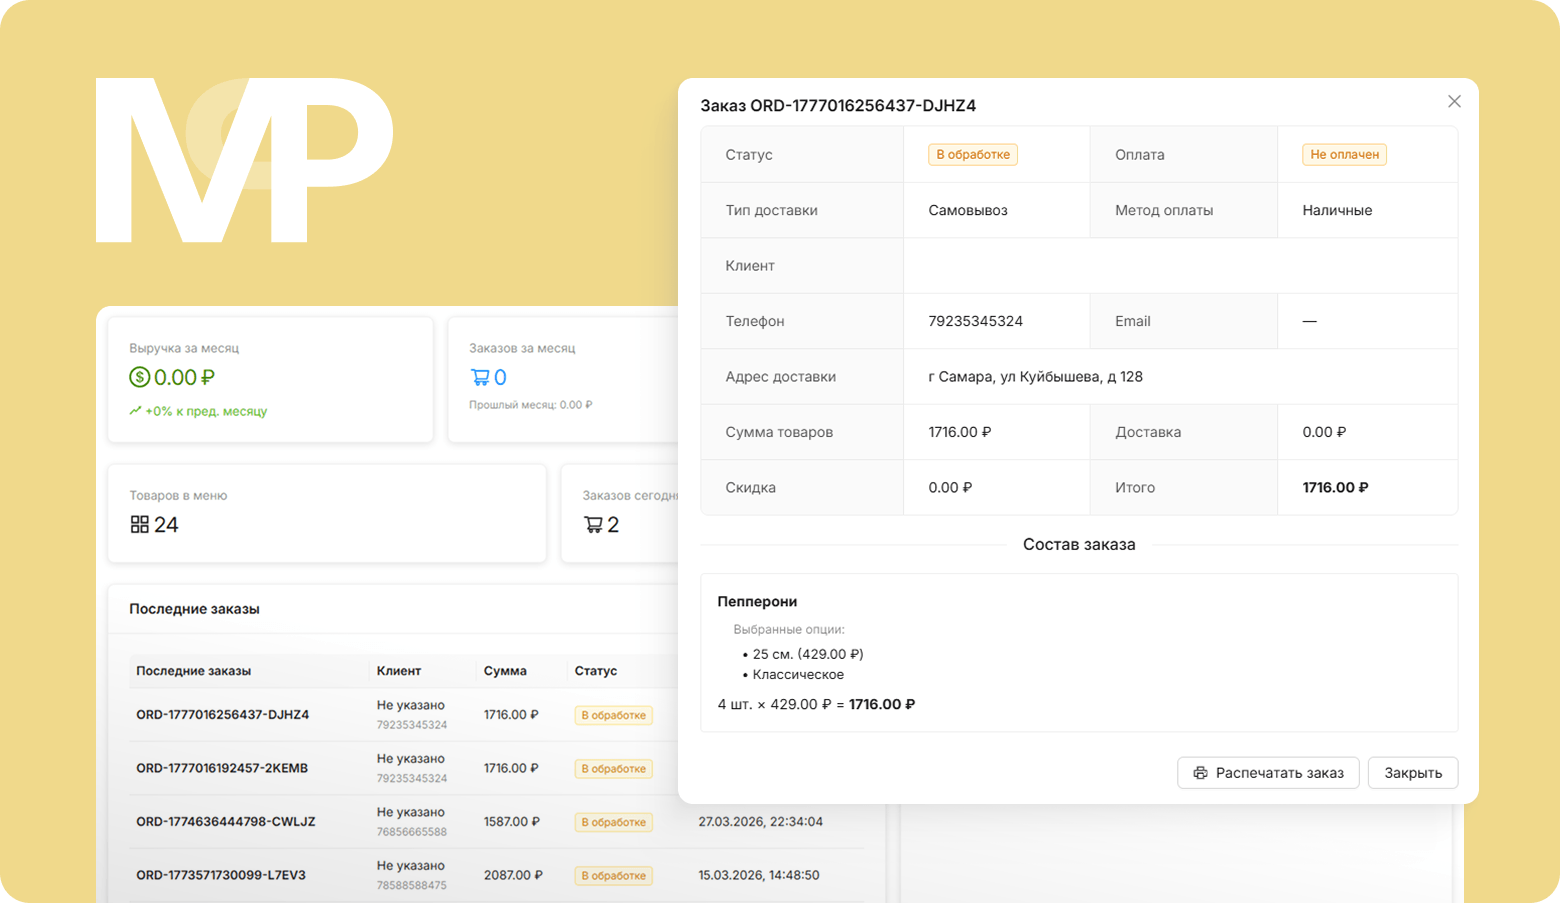
Task: Click the Статус column header
Action: coord(596,671)
